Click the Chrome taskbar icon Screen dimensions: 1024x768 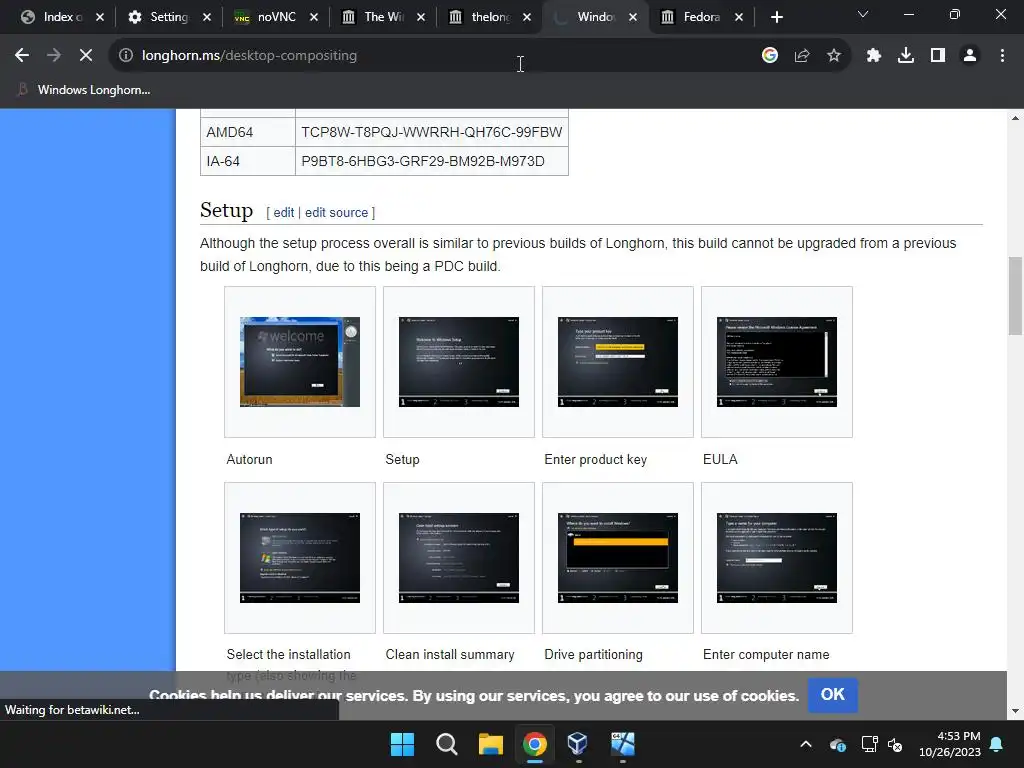coord(534,744)
